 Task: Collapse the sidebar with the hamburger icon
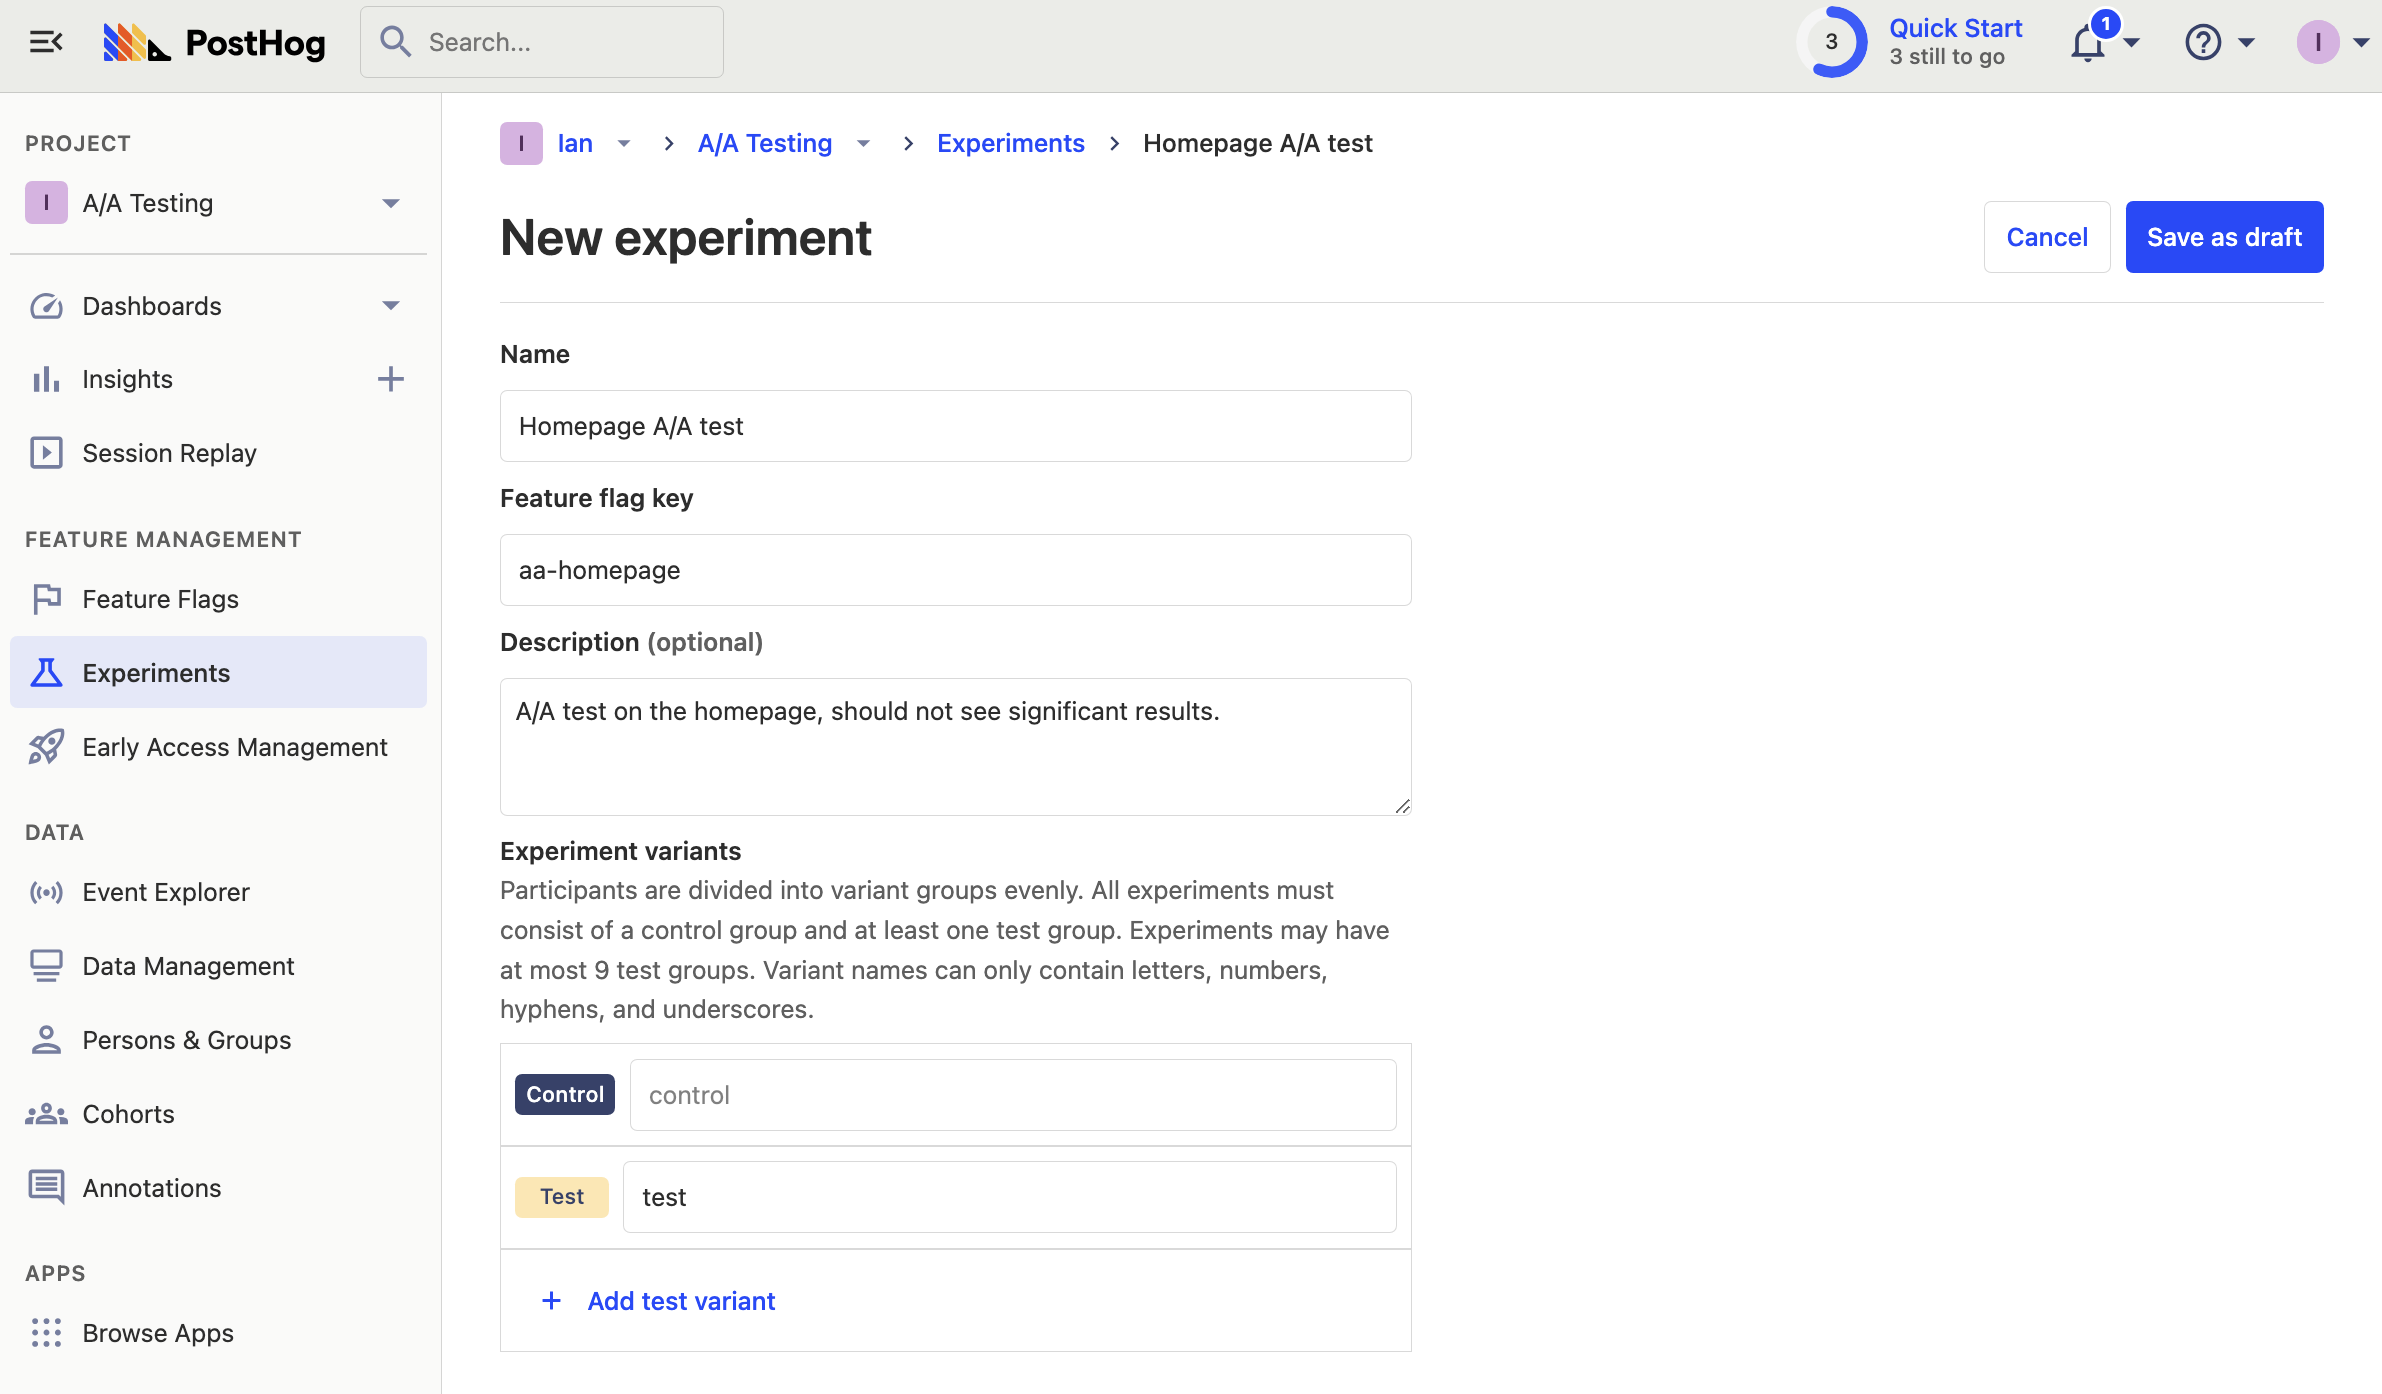46,42
